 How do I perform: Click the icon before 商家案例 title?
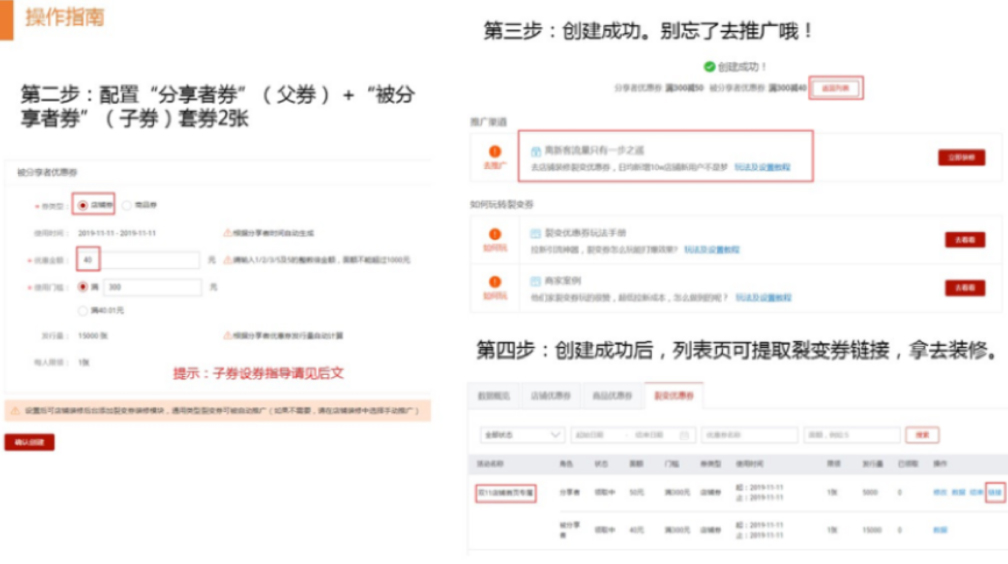point(536,281)
